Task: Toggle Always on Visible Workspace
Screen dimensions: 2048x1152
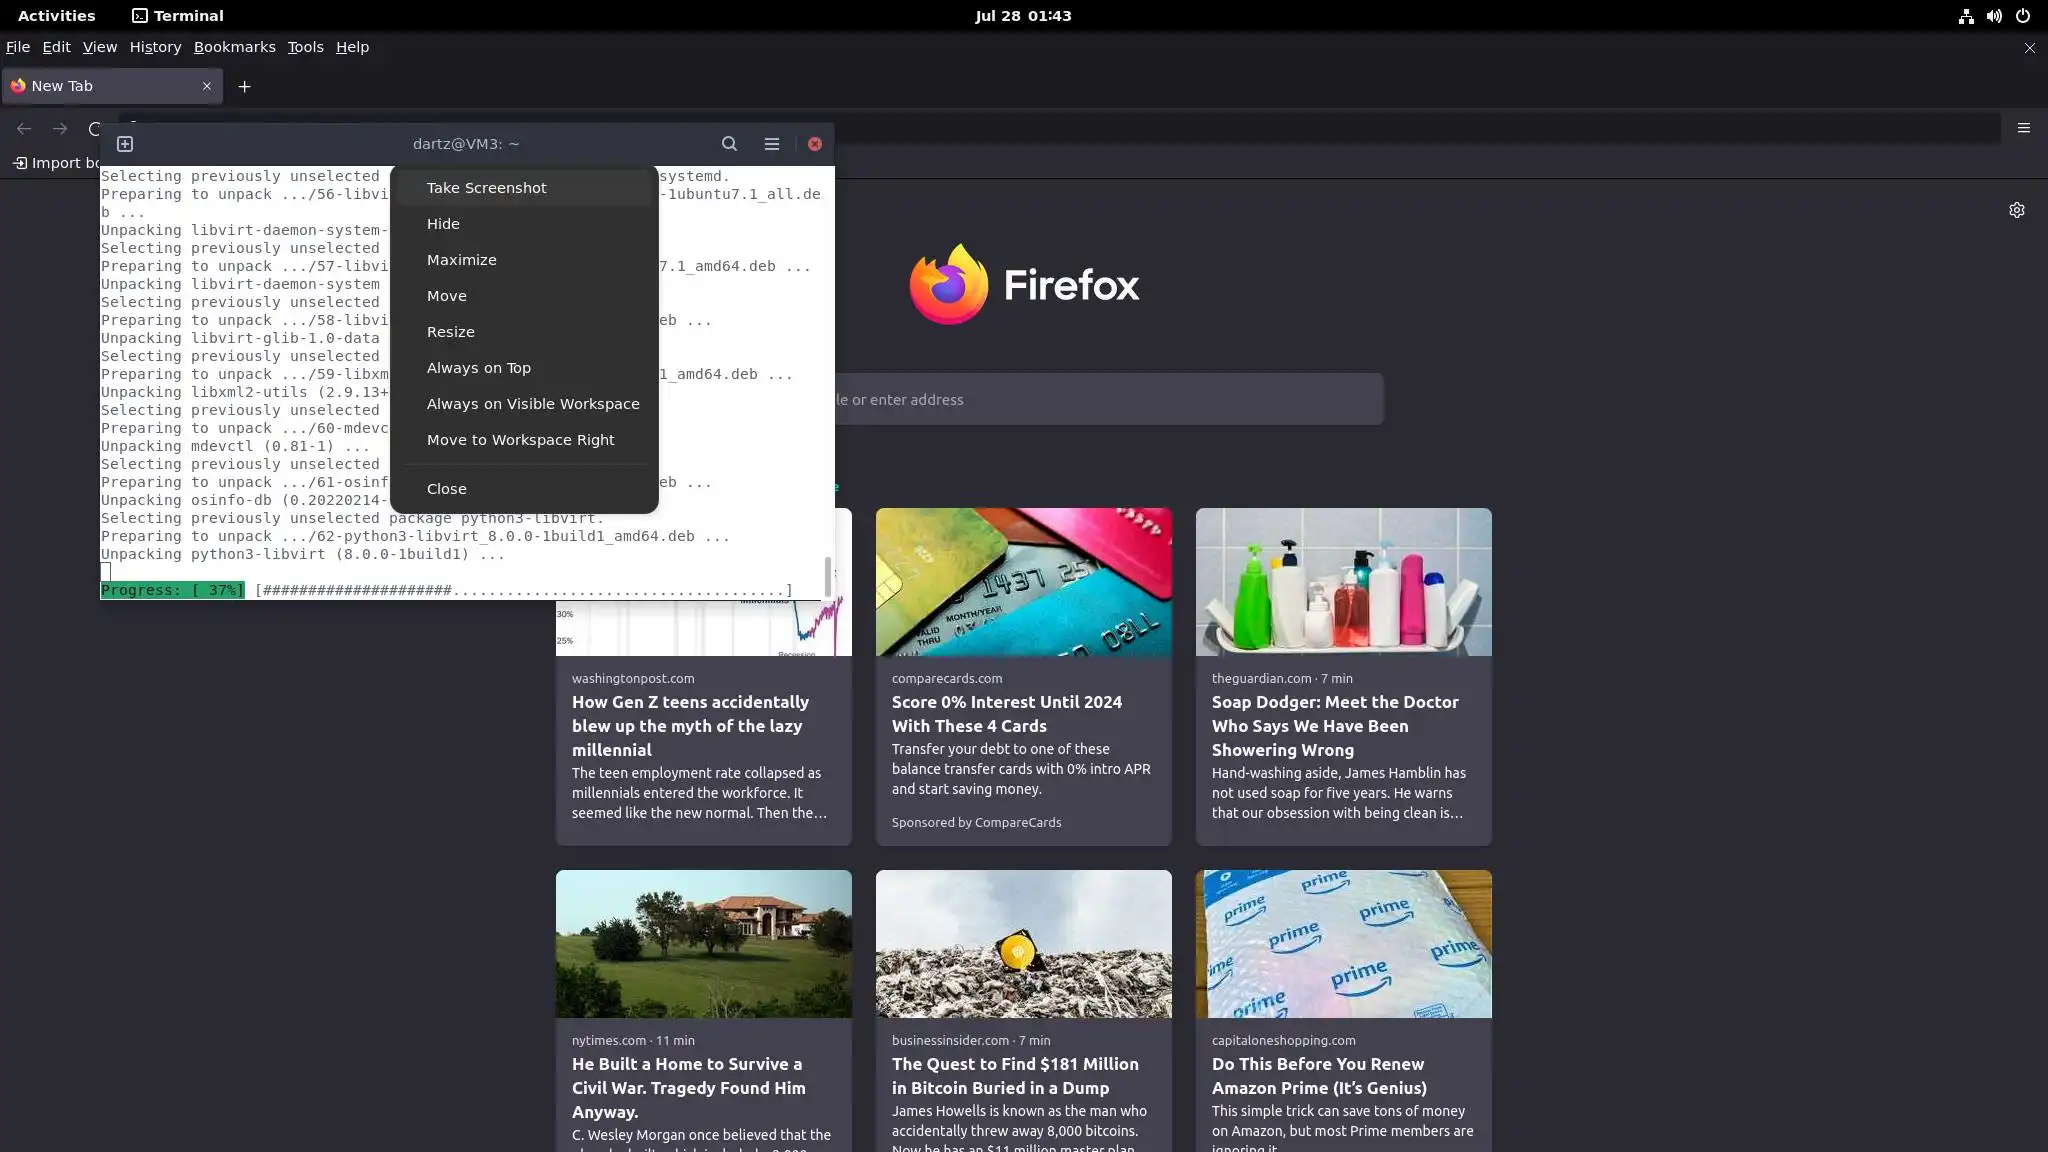Action: coord(532,404)
